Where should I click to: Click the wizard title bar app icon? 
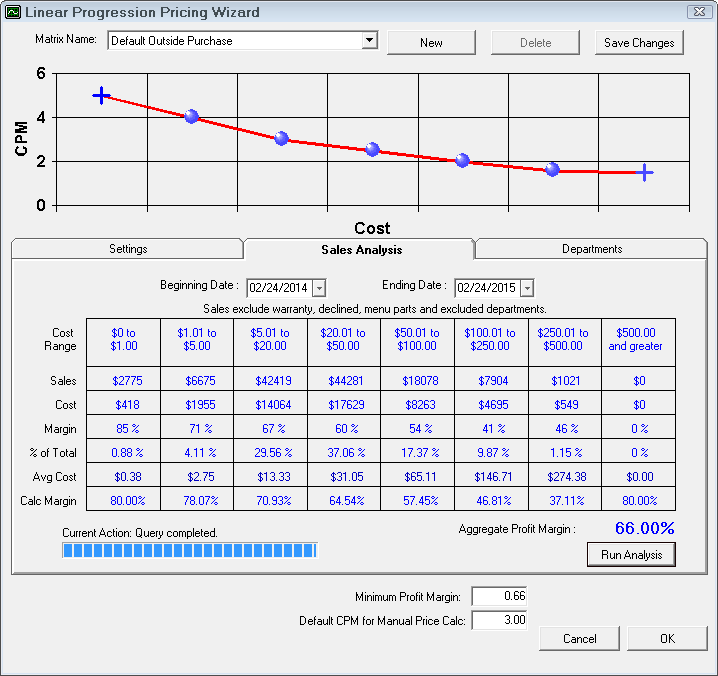pos(12,12)
